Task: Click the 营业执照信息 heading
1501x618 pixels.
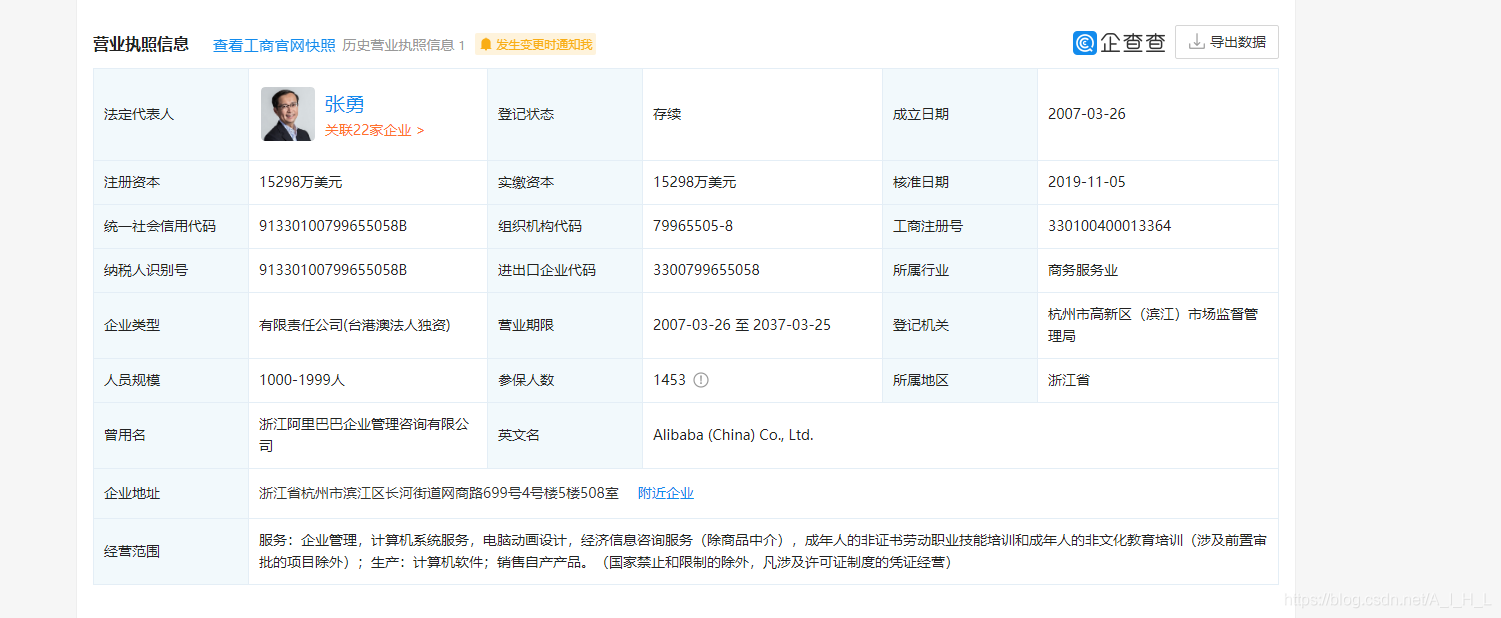Action: pos(141,44)
